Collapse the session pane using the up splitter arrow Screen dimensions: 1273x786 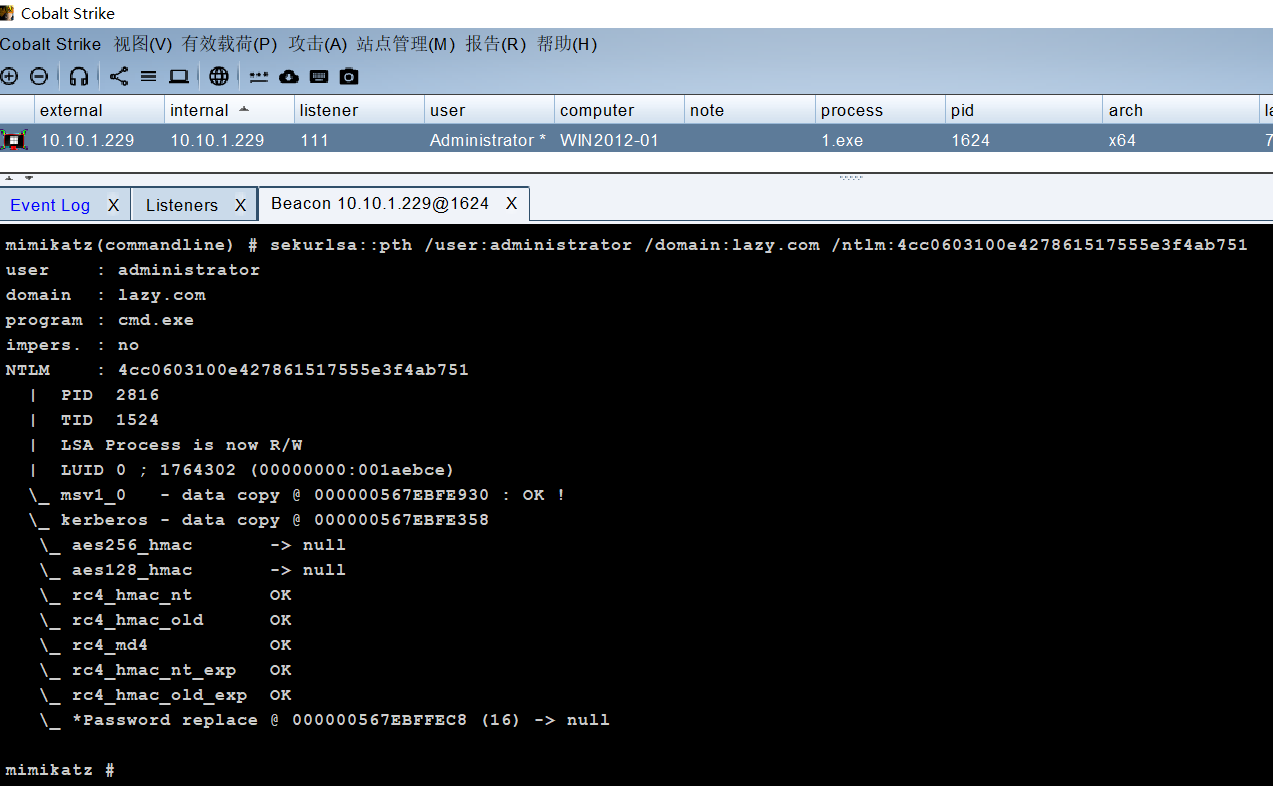tap(11, 178)
